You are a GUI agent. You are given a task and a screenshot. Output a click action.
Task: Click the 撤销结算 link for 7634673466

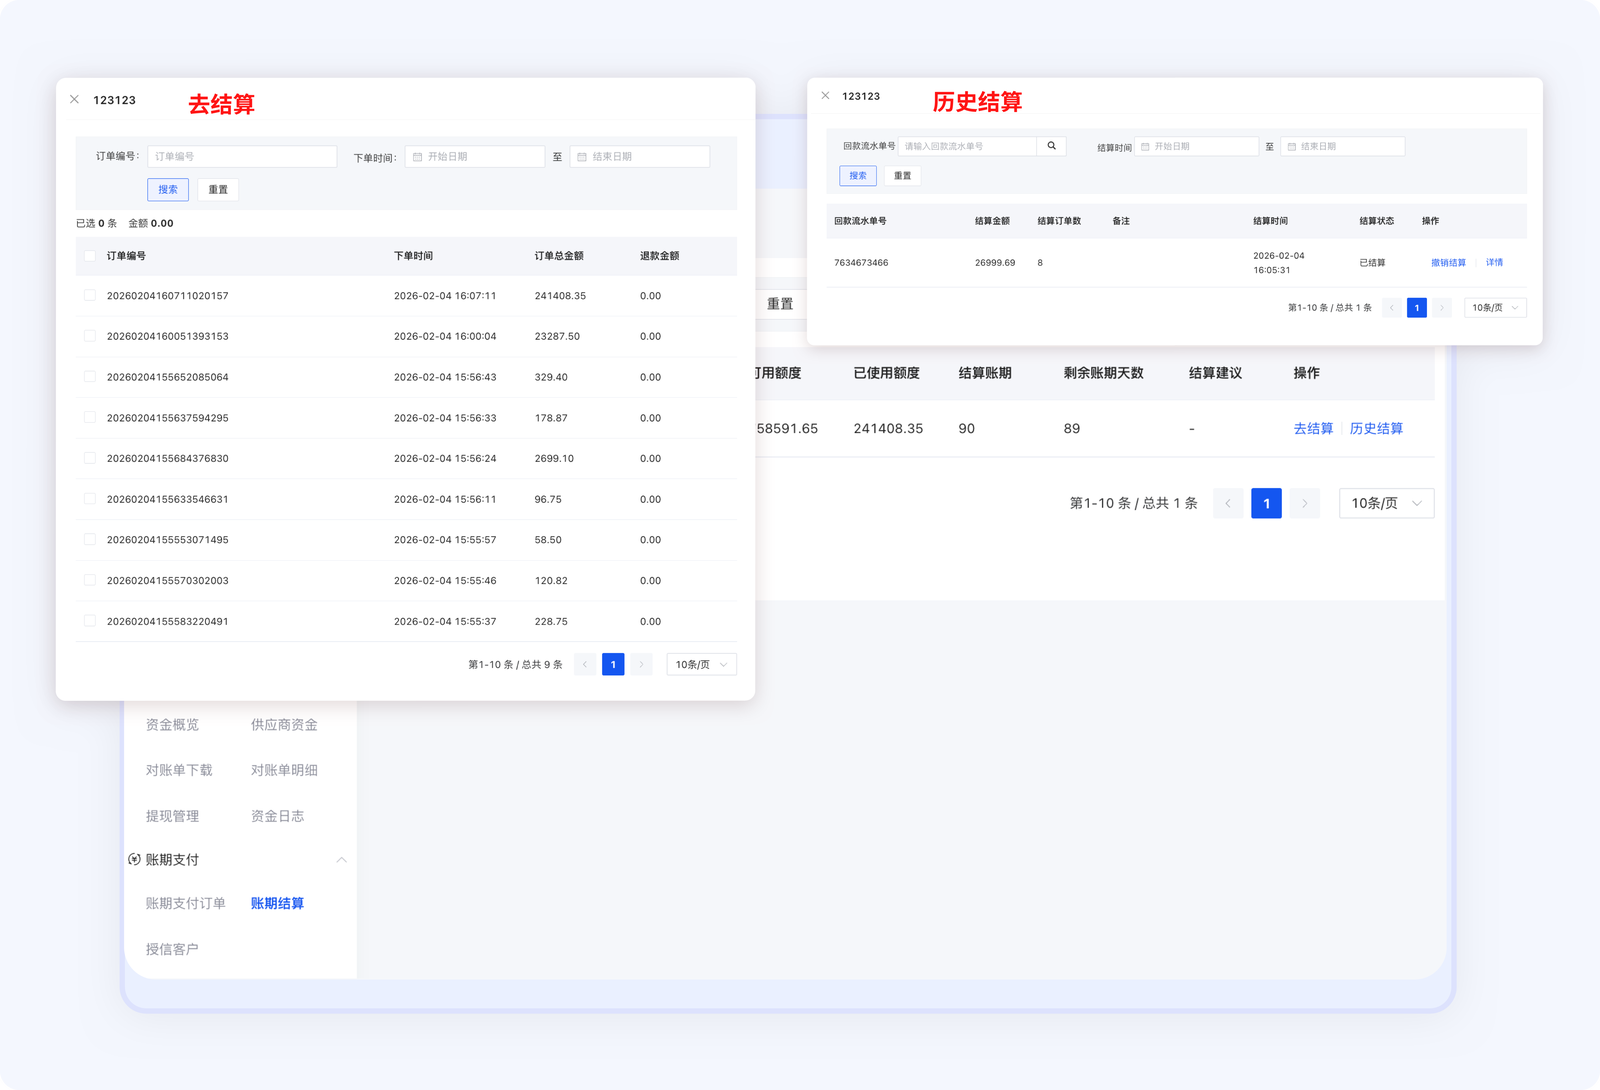[1448, 263]
